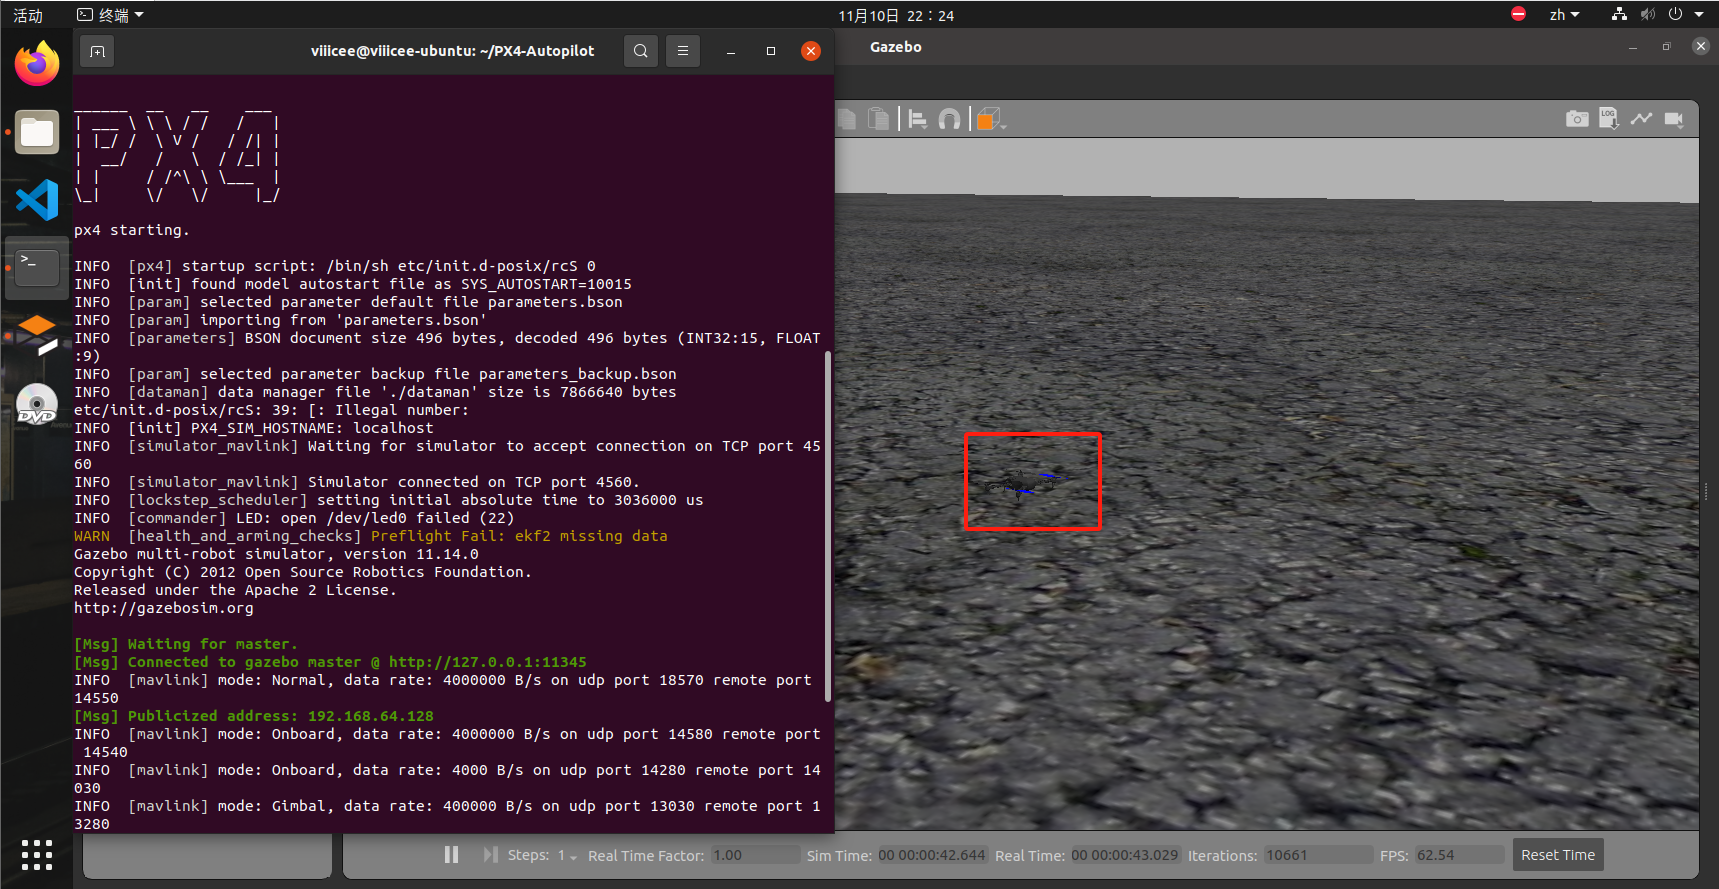Select the Terminal dock icon
This screenshot has width=1719, height=889.
click(37, 267)
